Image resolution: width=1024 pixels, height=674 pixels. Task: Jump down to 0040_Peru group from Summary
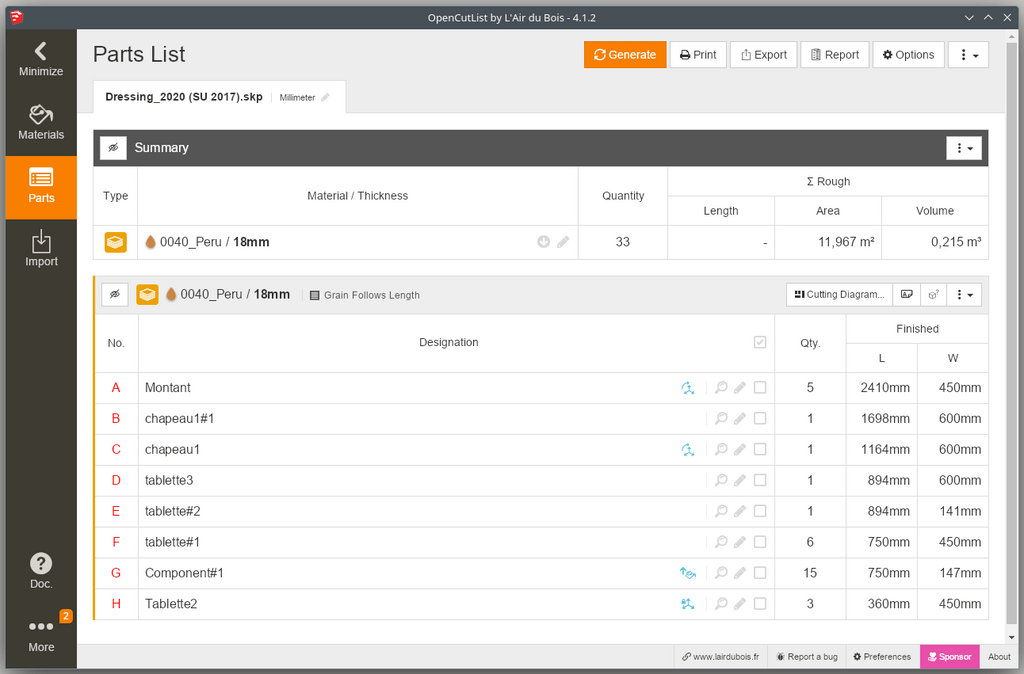(x=543, y=242)
